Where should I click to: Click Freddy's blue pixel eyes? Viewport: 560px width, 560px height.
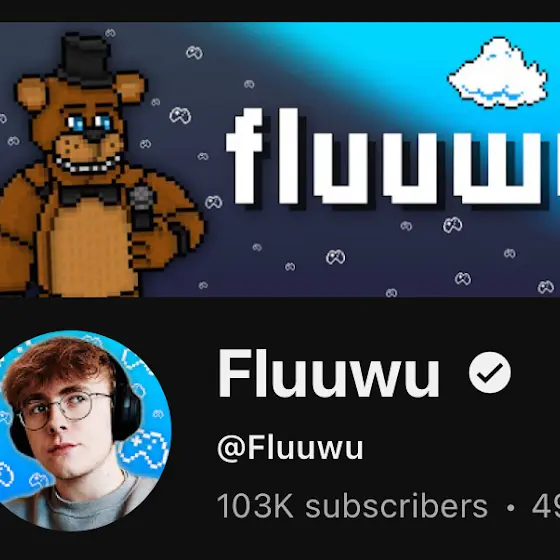tap(89, 123)
